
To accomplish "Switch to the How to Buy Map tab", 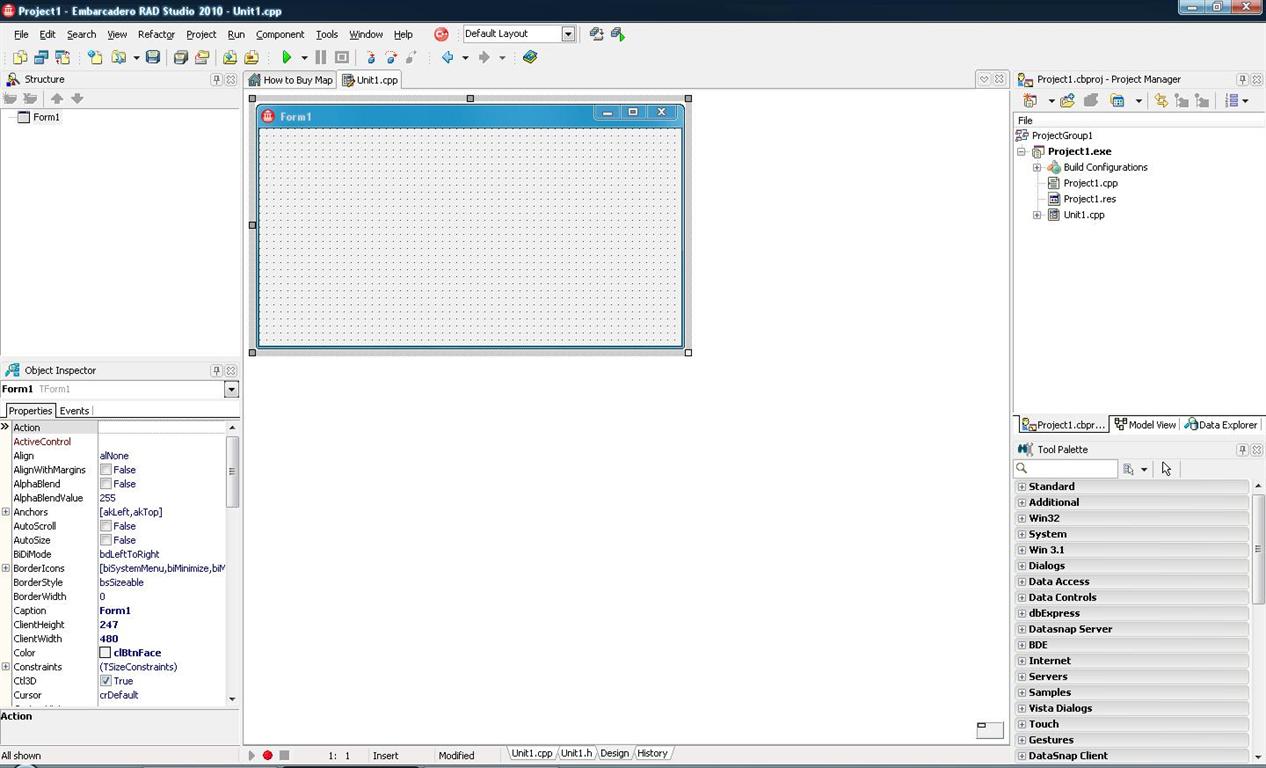I will 290,80.
